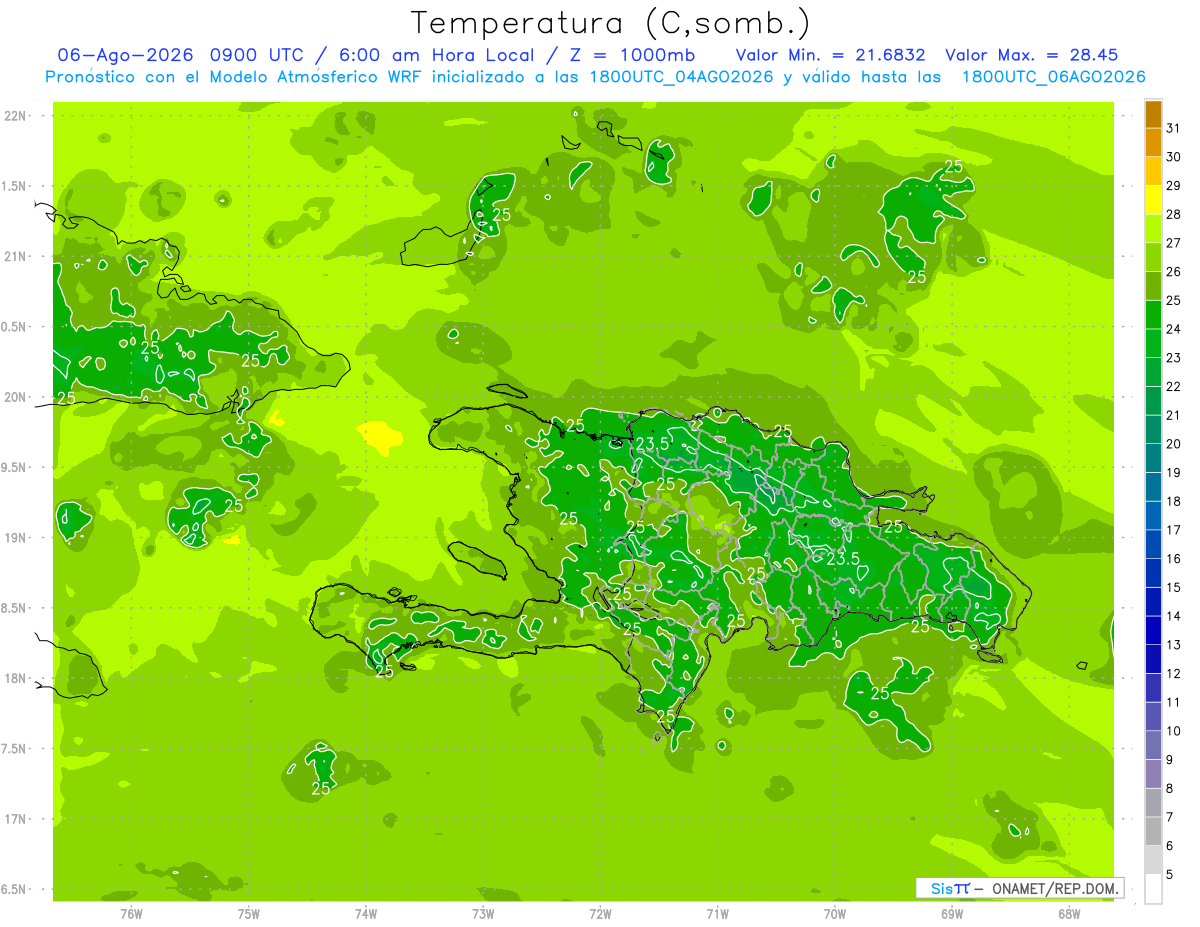
Task: Pick the orange swatch between 30 and 31
Action: click(1153, 142)
